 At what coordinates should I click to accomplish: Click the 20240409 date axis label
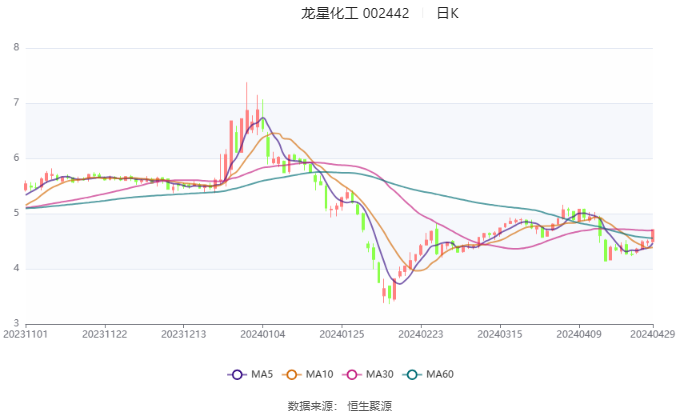pyautogui.click(x=579, y=334)
